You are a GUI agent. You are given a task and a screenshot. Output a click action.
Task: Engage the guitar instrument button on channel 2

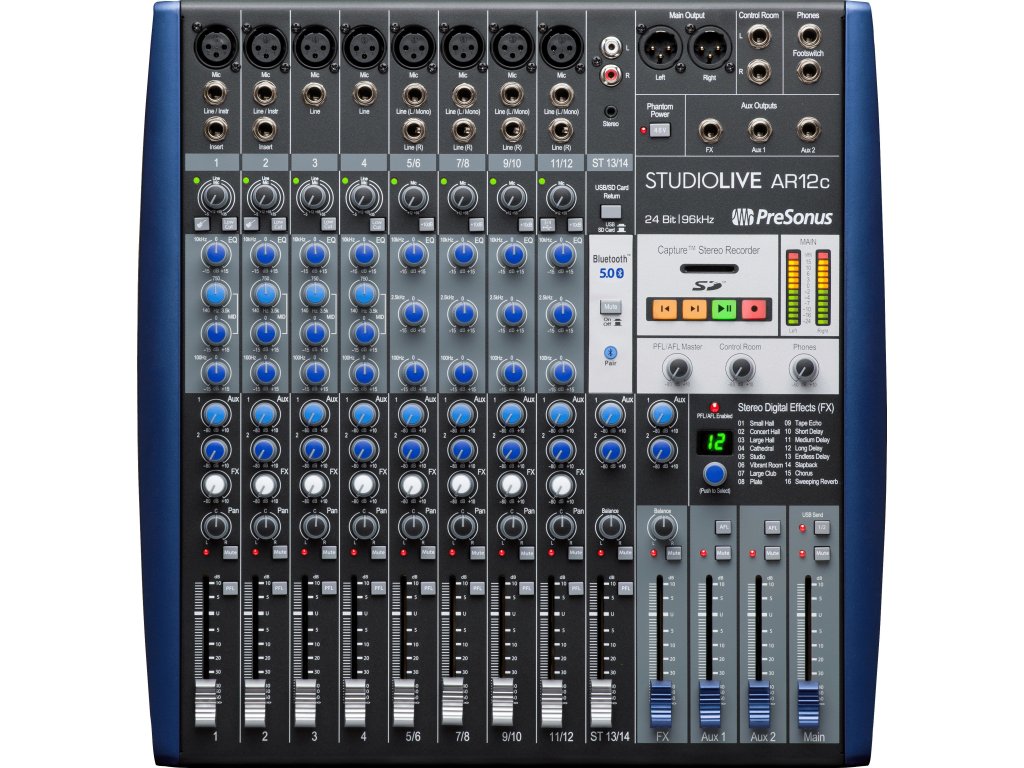tap(252, 223)
